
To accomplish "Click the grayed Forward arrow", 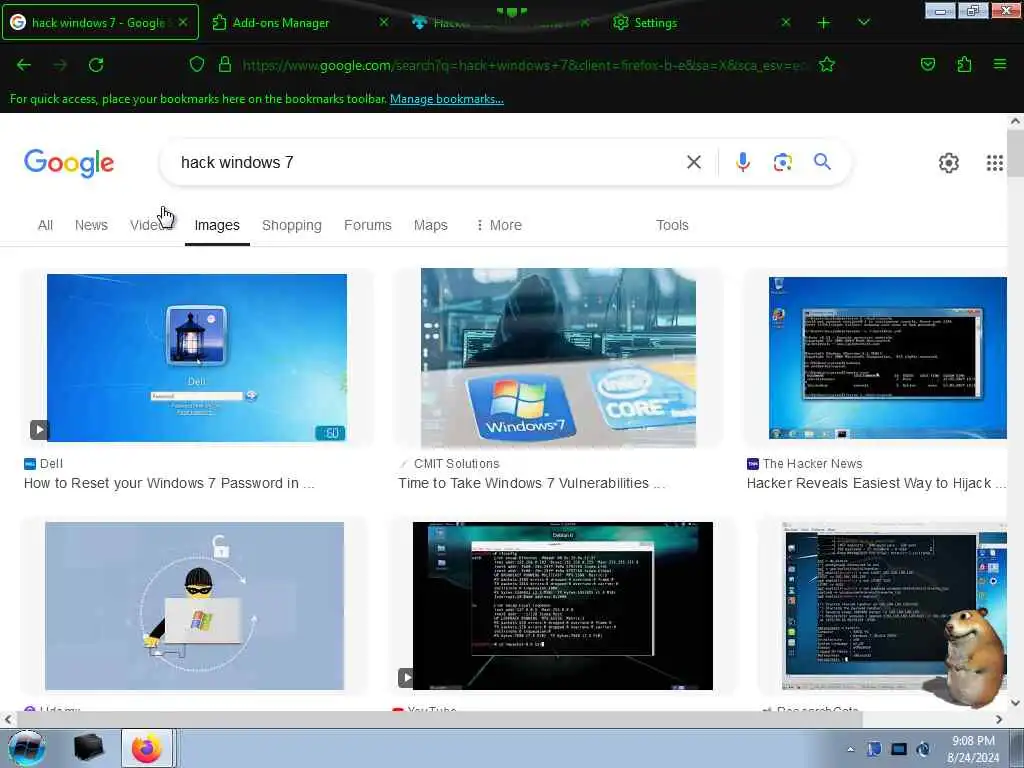I will click(60, 65).
